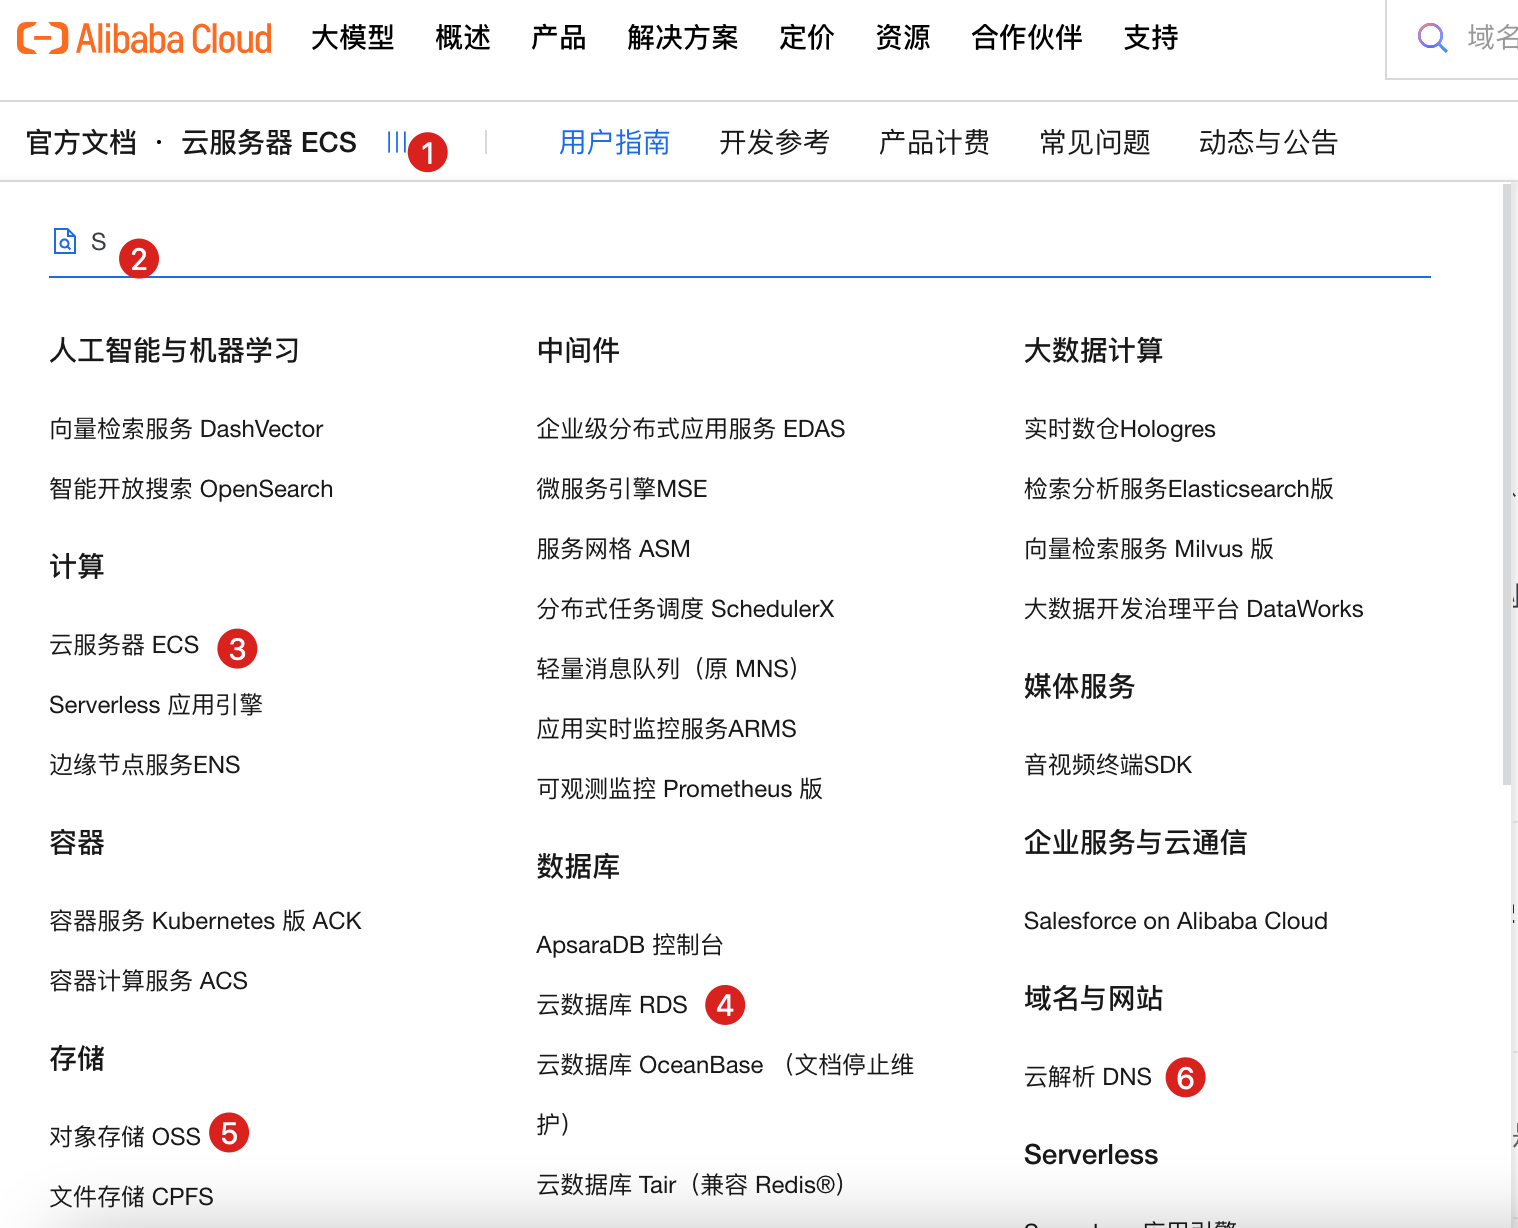Click the 企业服务与云通信 category heading

click(x=1136, y=843)
